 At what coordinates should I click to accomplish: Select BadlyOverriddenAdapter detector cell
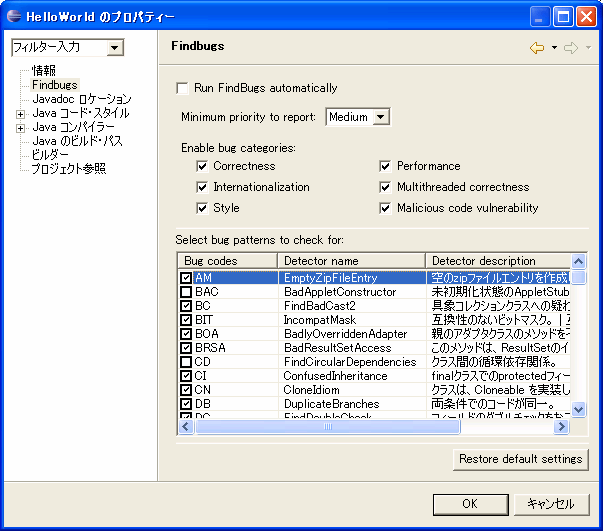(351, 334)
